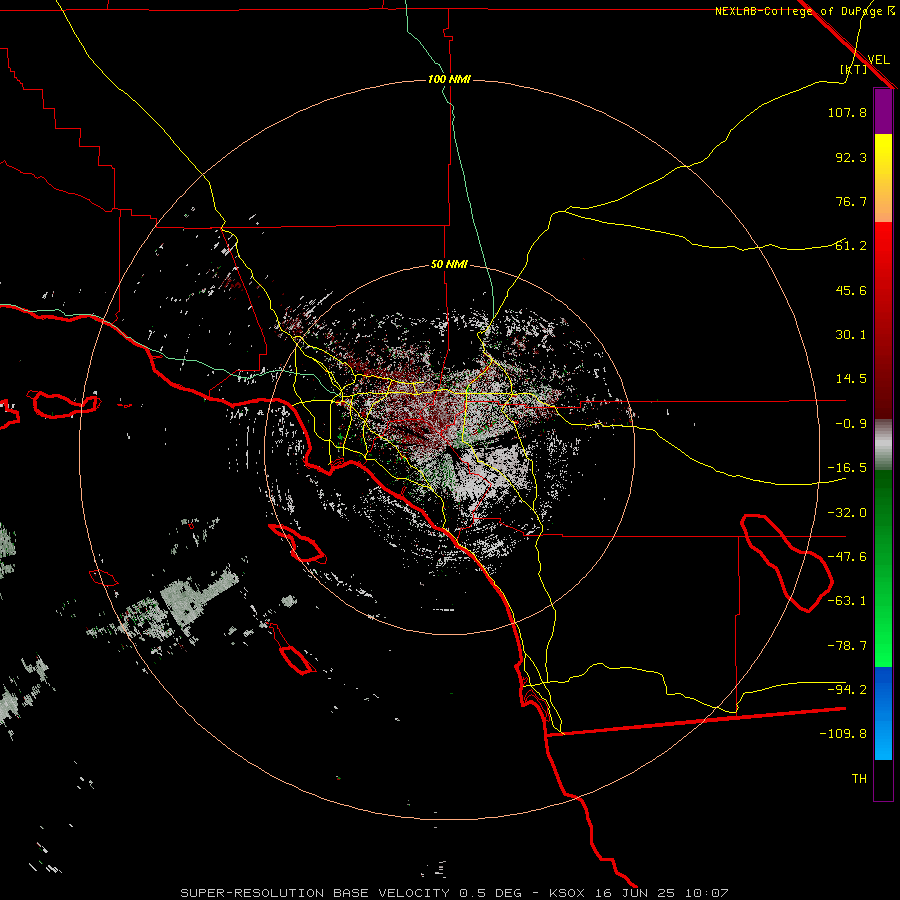Click the 61.2 velocity scale value
The image size is (900, 900).
(x=851, y=246)
